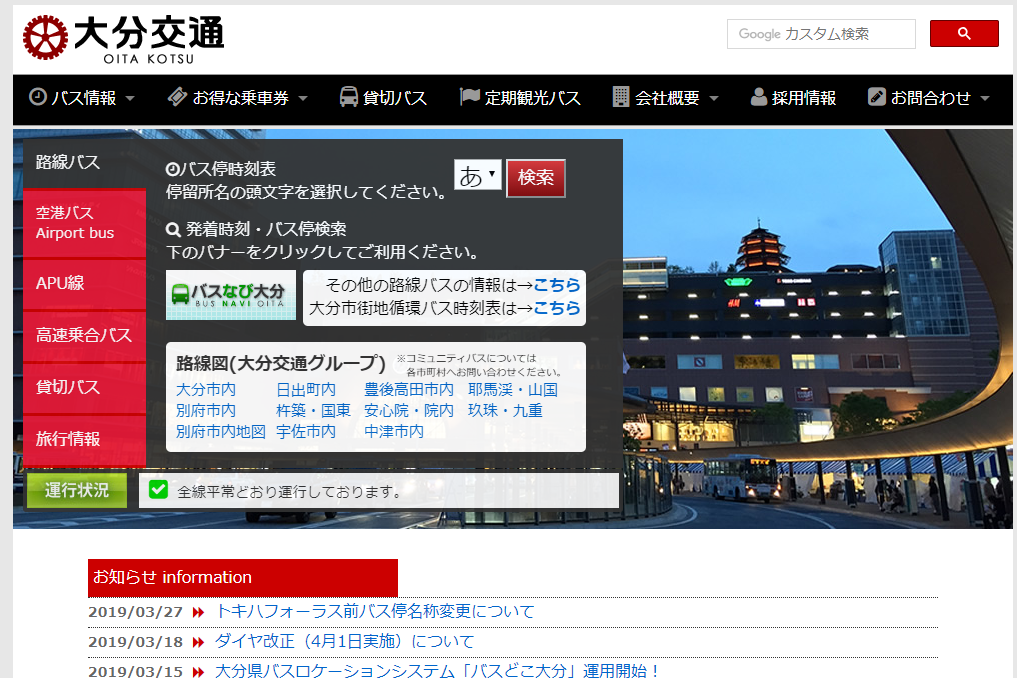
Task: Click the person icon beside 採用情報
Action: click(x=758, y=97)
